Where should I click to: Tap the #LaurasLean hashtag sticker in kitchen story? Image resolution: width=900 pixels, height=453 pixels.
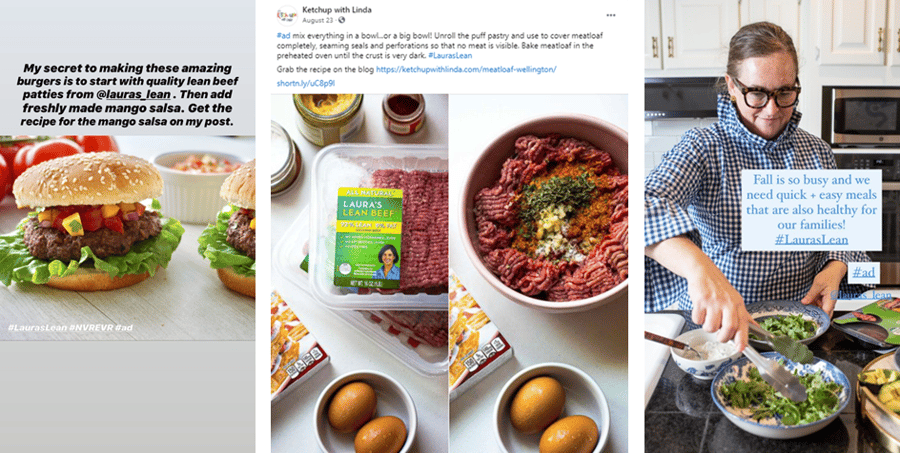[811, 239]
